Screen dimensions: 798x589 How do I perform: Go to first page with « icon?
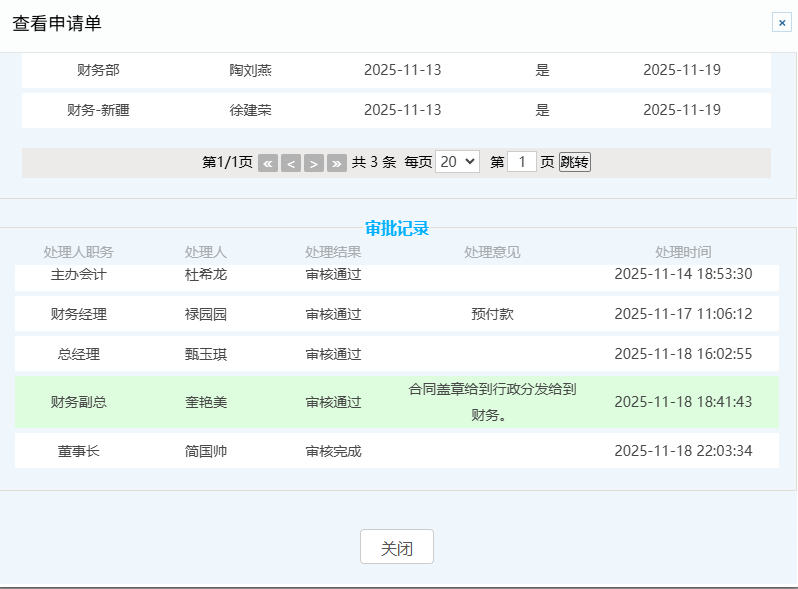tap(268, 163)
